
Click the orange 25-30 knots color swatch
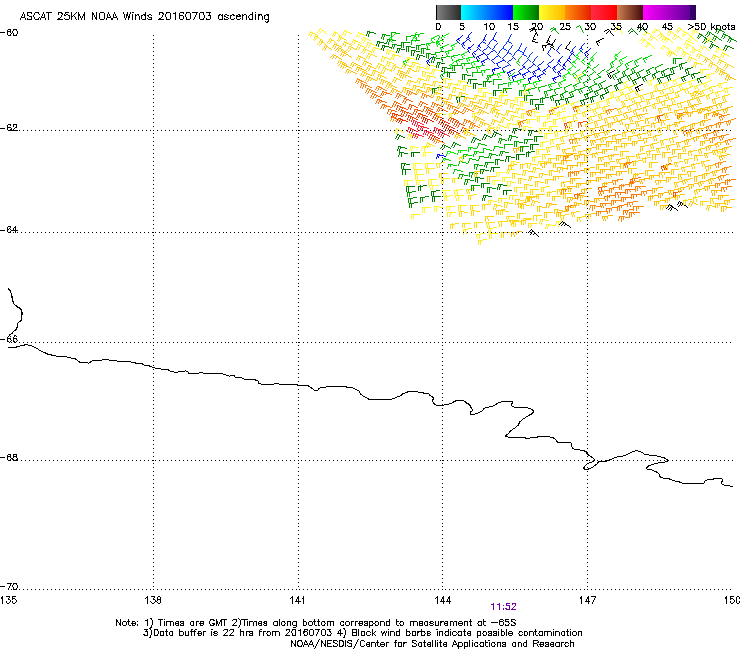pos(578,12)
